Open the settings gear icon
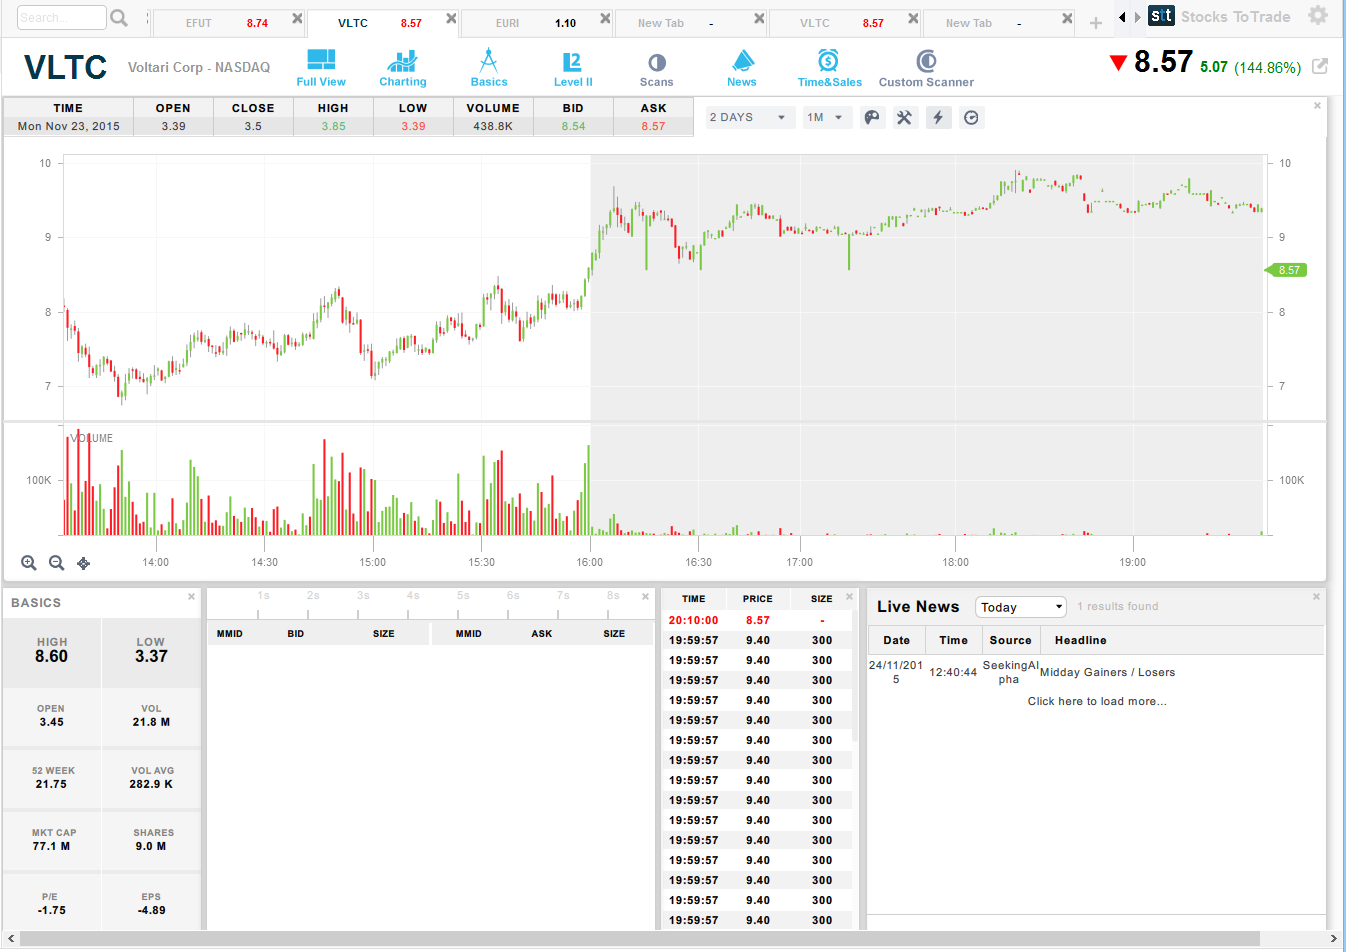Screen dimensions: 1346x952 coord(1318,15)
